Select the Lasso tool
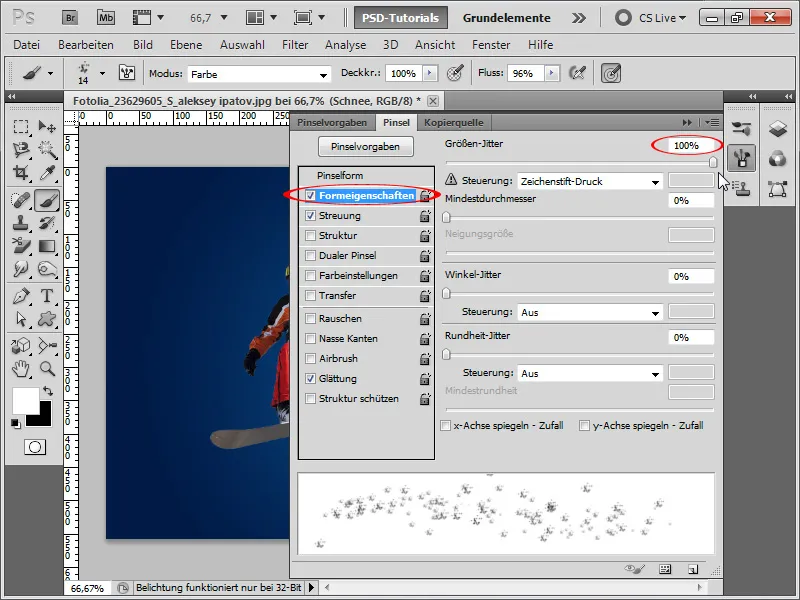This screenshot has width=800, height=600. (21, 149)
